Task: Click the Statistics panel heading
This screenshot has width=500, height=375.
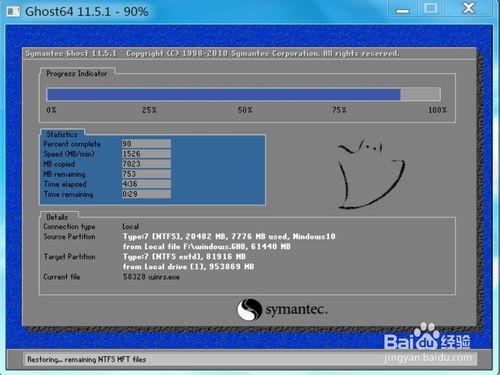Action: click(62, 134)
